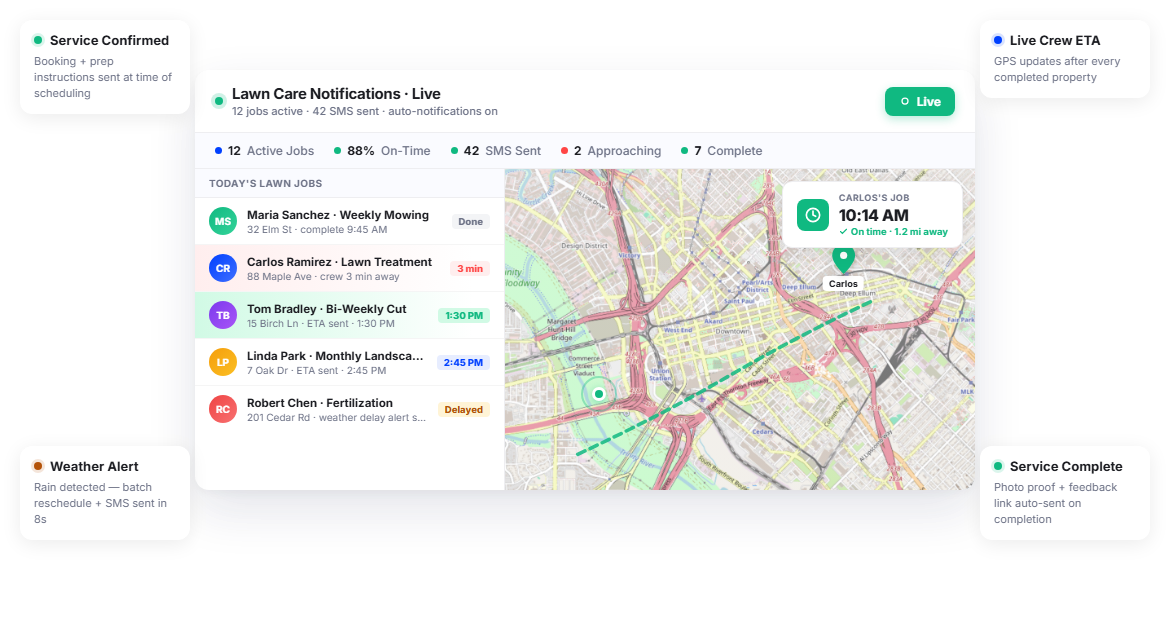This screenshot has width=1170, height=640.
Task: Select the 12 Active Jobs stat
Action: [264, 151]
